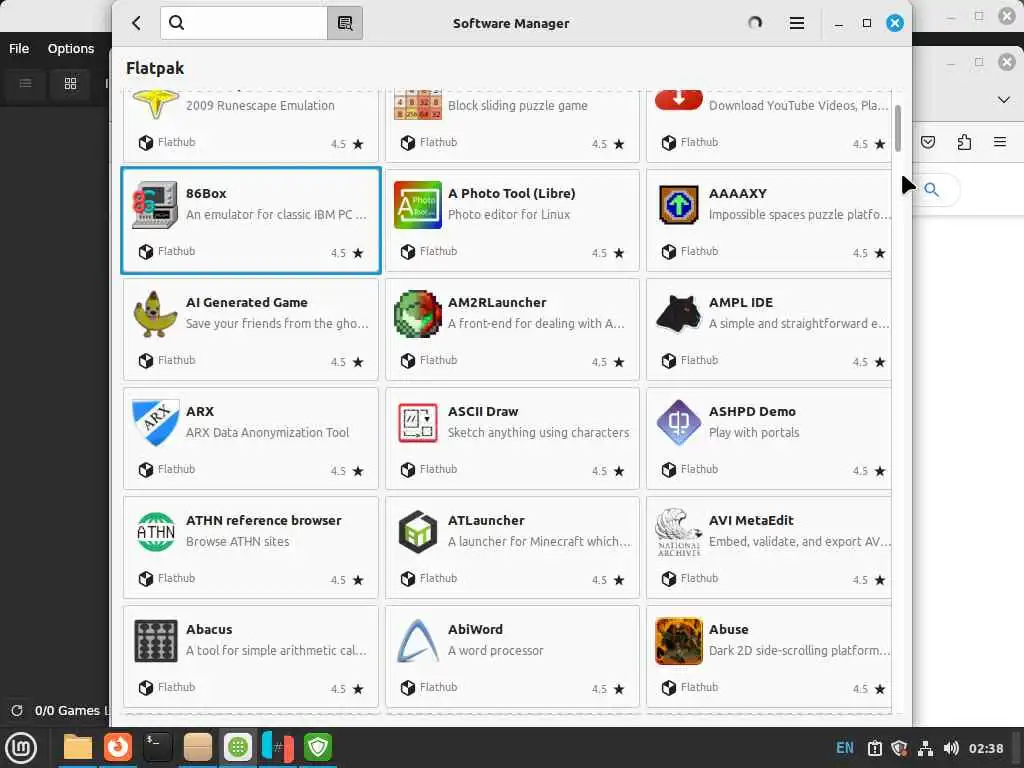The image size is (1024, 768).
Task: Go back with the arrow in Software Manager
Action: (136, 23)
